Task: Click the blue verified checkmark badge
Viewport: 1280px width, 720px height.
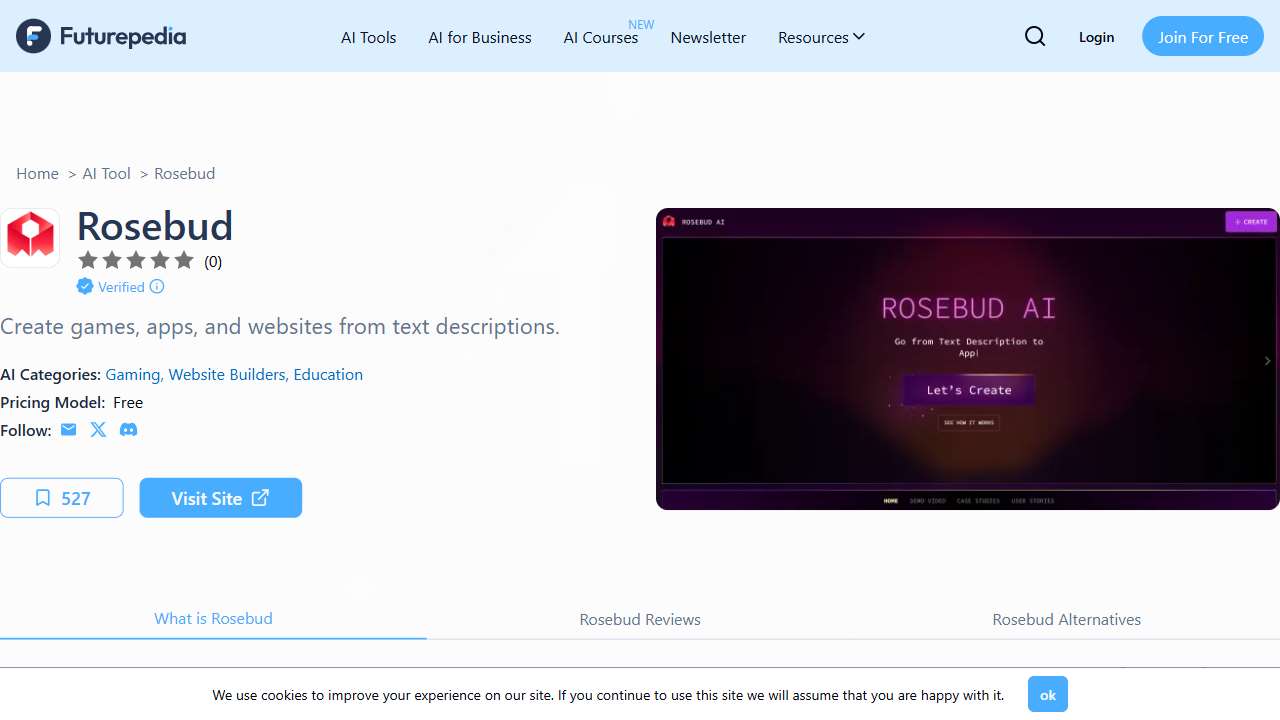Action: coord(85,287)
